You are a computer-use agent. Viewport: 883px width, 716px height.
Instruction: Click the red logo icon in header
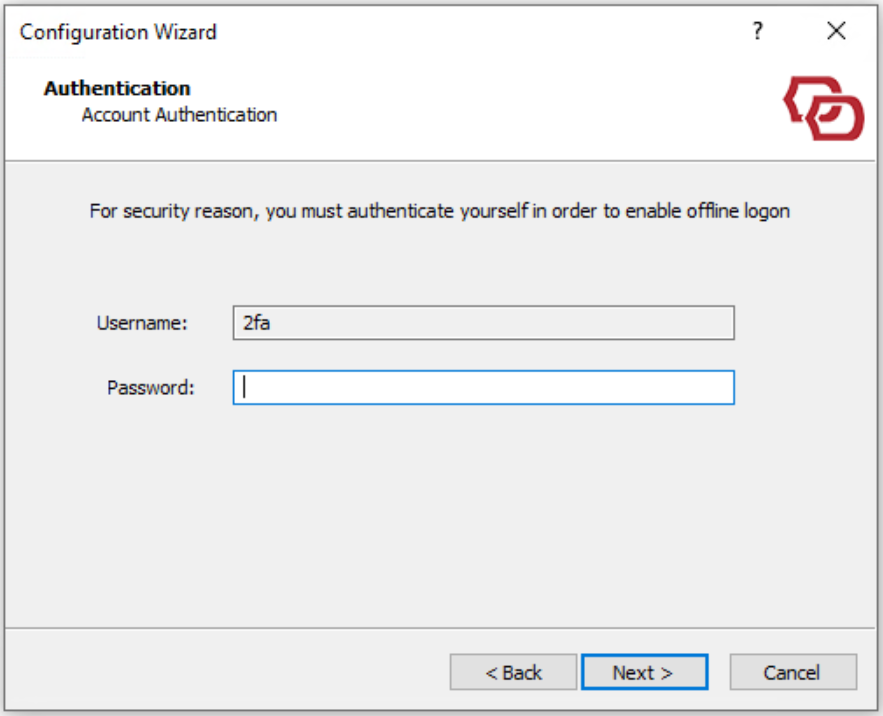coord(823,108)
